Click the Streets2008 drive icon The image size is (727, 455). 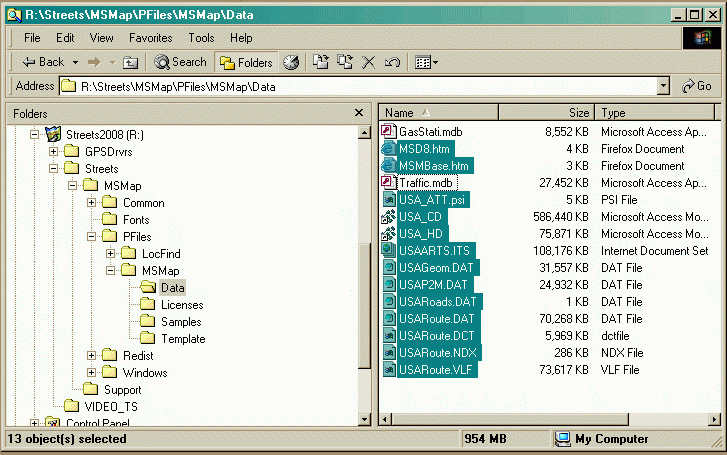[x=53, y=134]
